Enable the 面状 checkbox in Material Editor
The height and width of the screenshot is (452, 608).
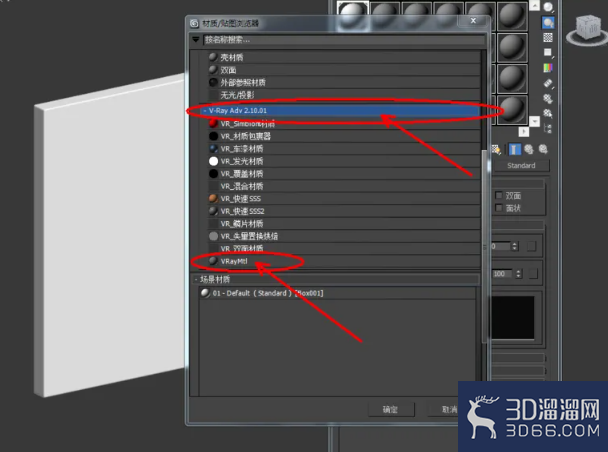(499, 208)
